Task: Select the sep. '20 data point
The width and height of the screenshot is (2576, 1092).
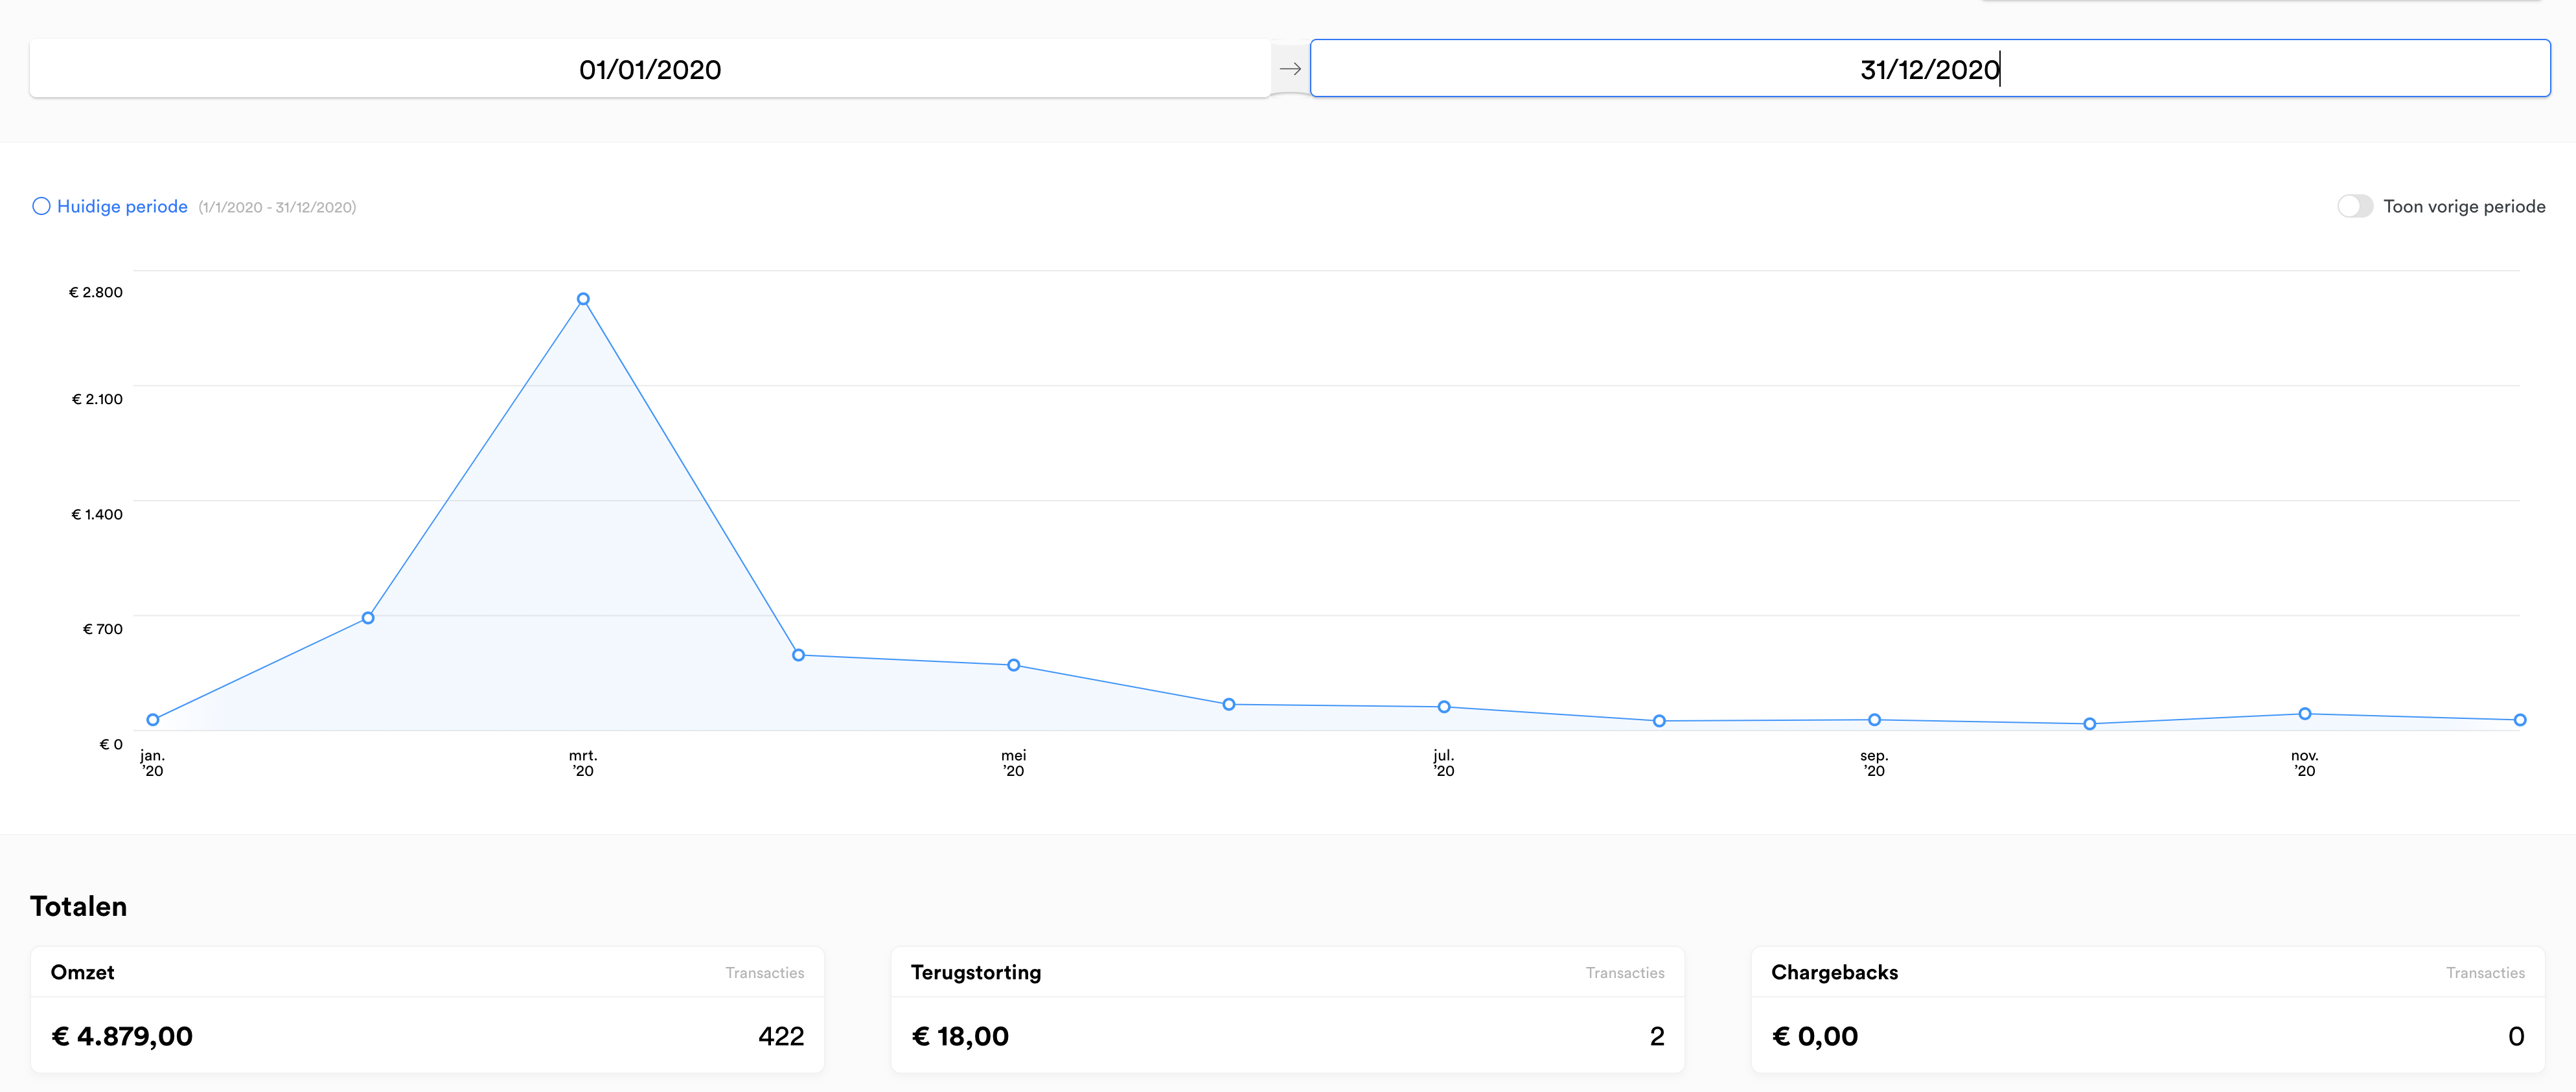Action: pyautogui.click(x=1874, y=720)
